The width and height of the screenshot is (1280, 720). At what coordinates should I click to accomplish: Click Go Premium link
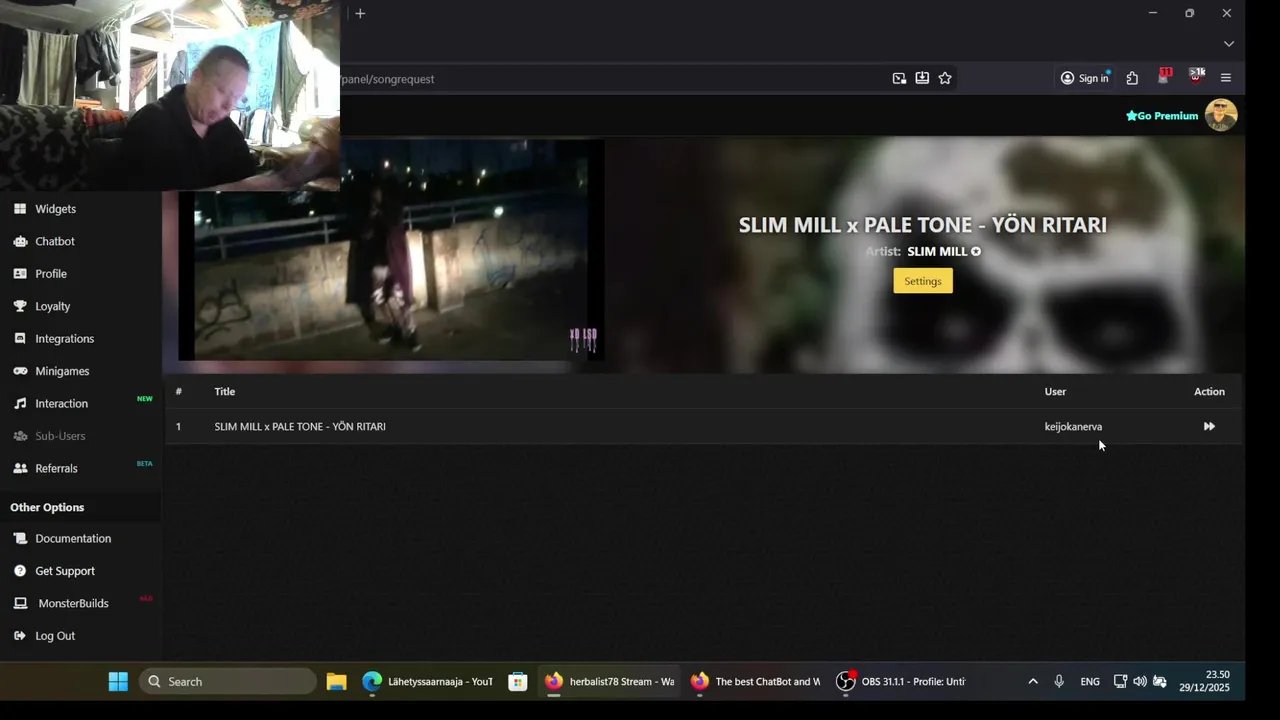pyautogui.click(x=1162, y=116)
